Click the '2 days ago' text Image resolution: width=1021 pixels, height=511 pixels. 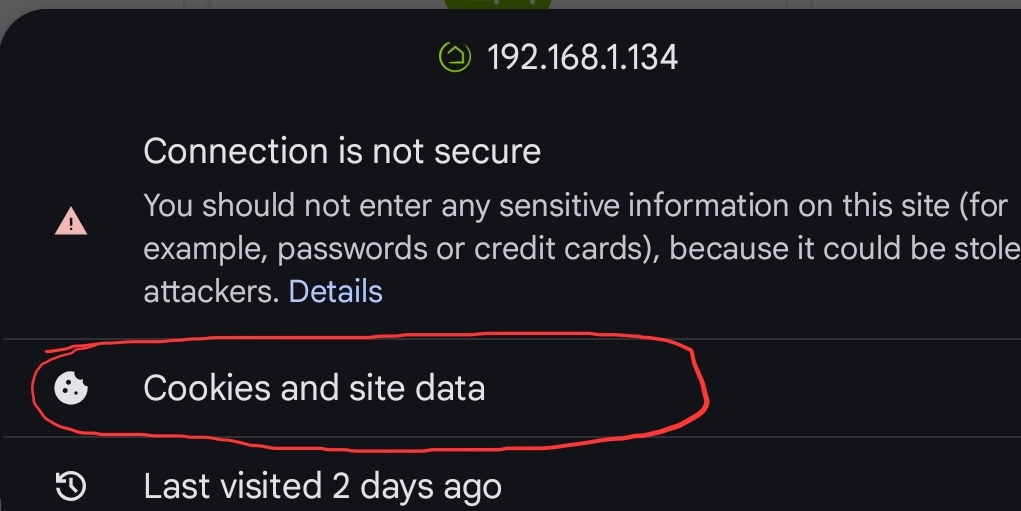(x=416, y=486)
